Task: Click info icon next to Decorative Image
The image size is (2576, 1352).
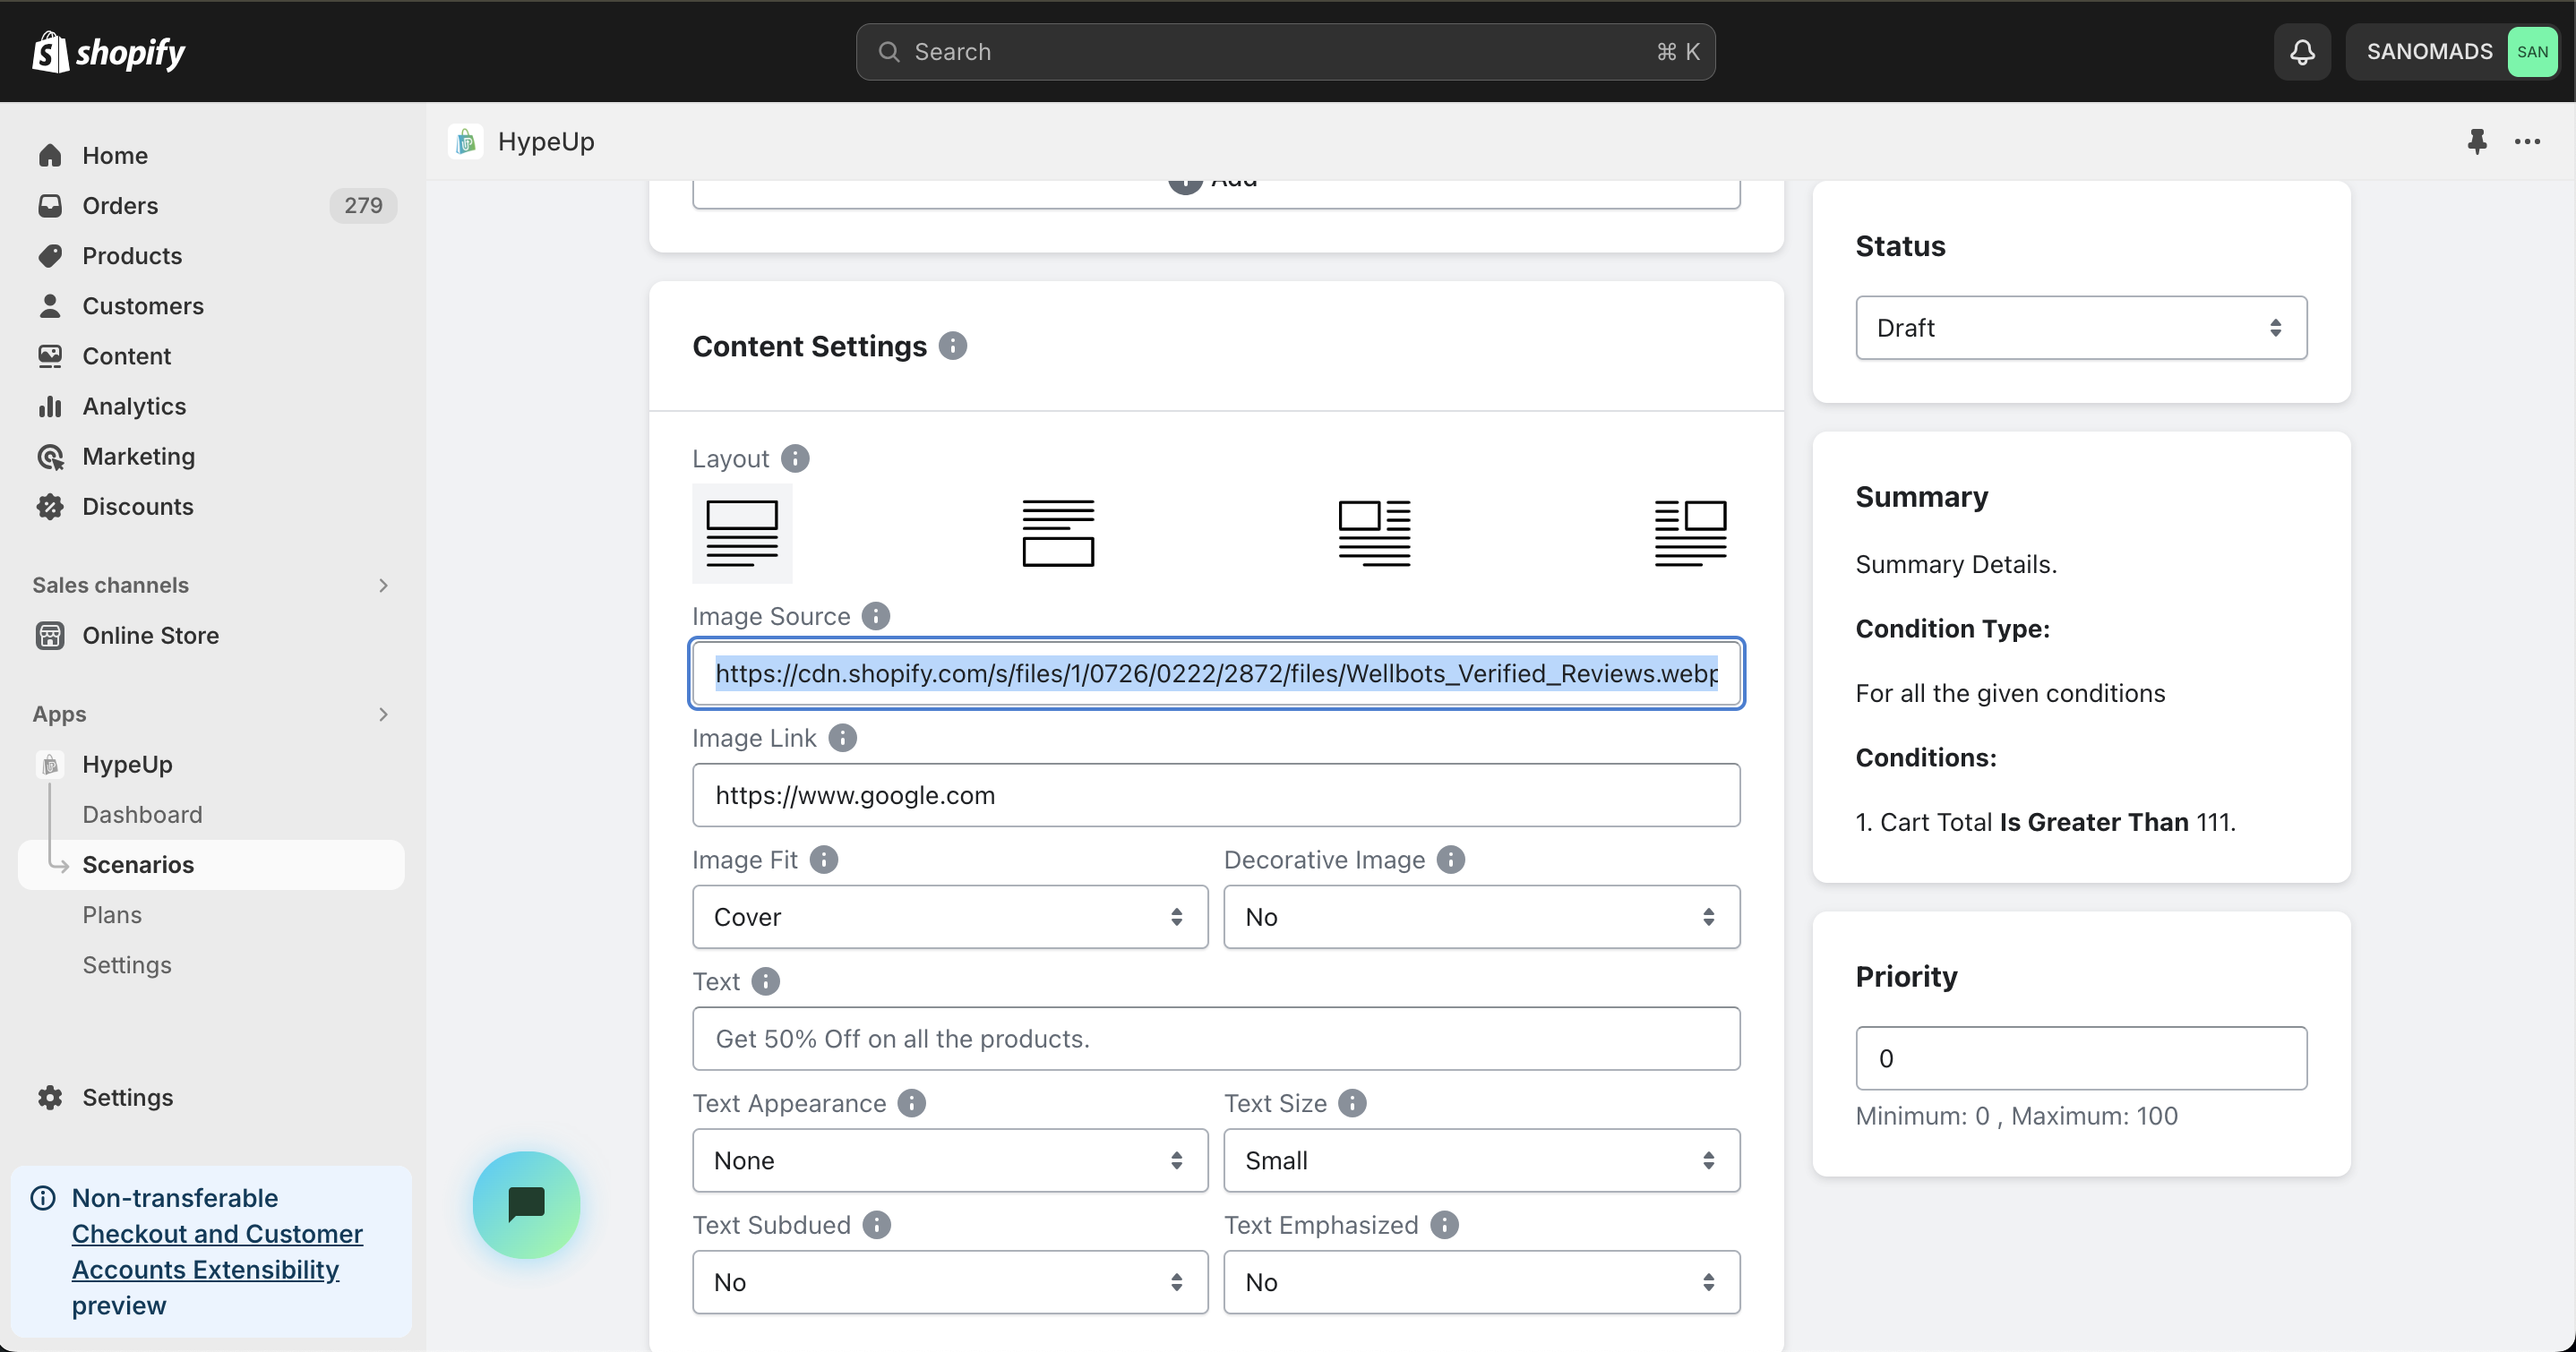Action: pos(1450,860)
